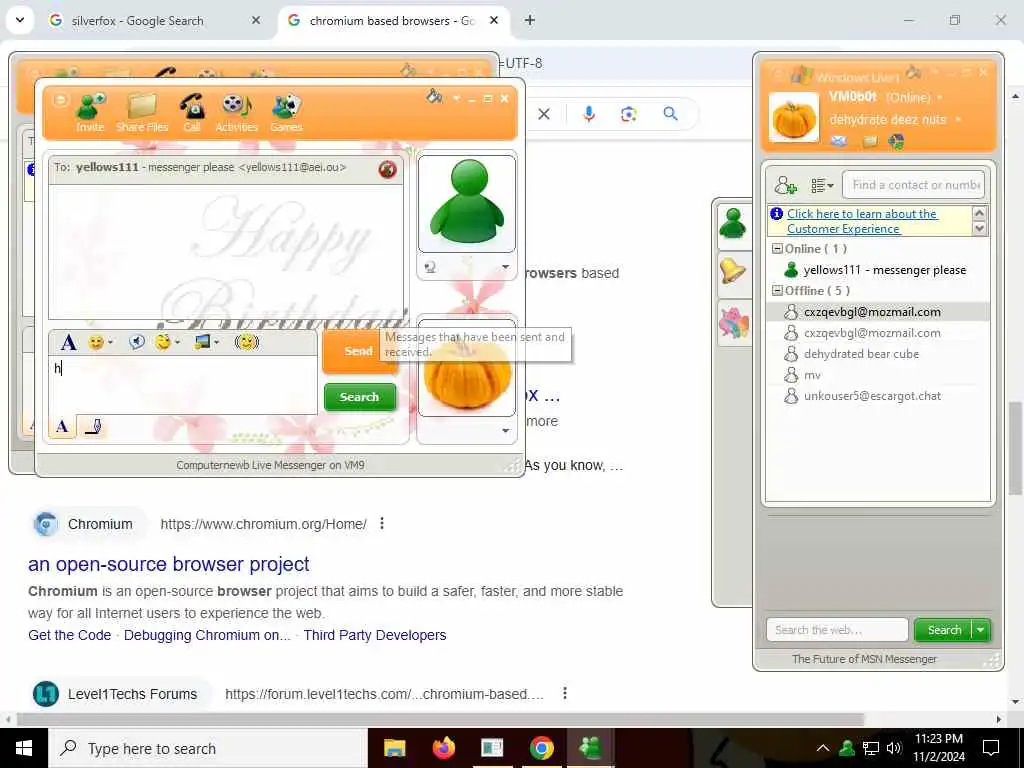Launch Games from the chat toolbar
Image resolution: width=1024 pixels, height=768 pixels.
point(286,112)
